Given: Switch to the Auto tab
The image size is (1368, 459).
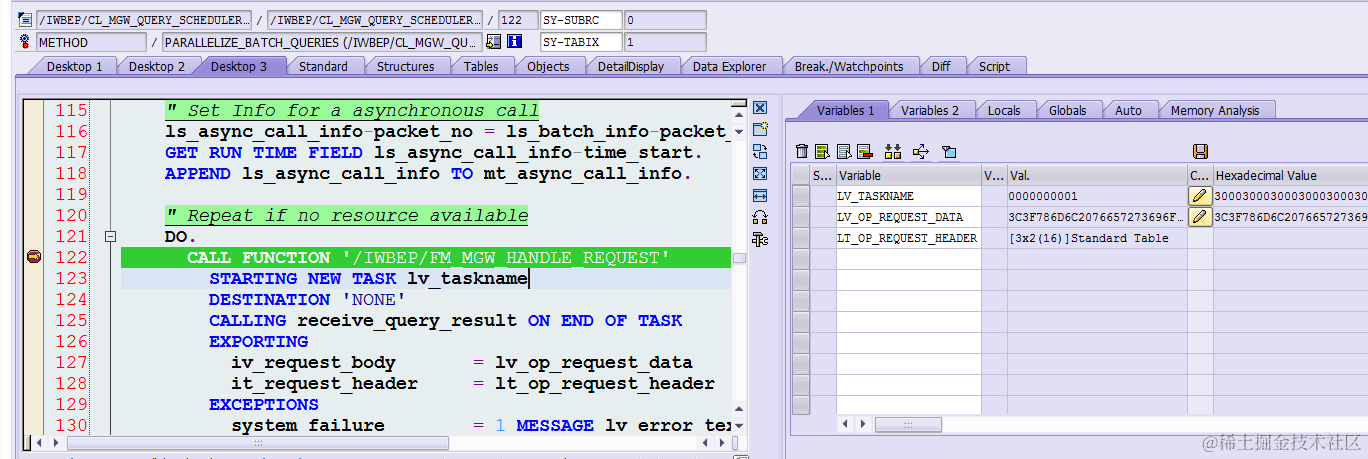Looking at the screenshot, I should coord(1128,110).
